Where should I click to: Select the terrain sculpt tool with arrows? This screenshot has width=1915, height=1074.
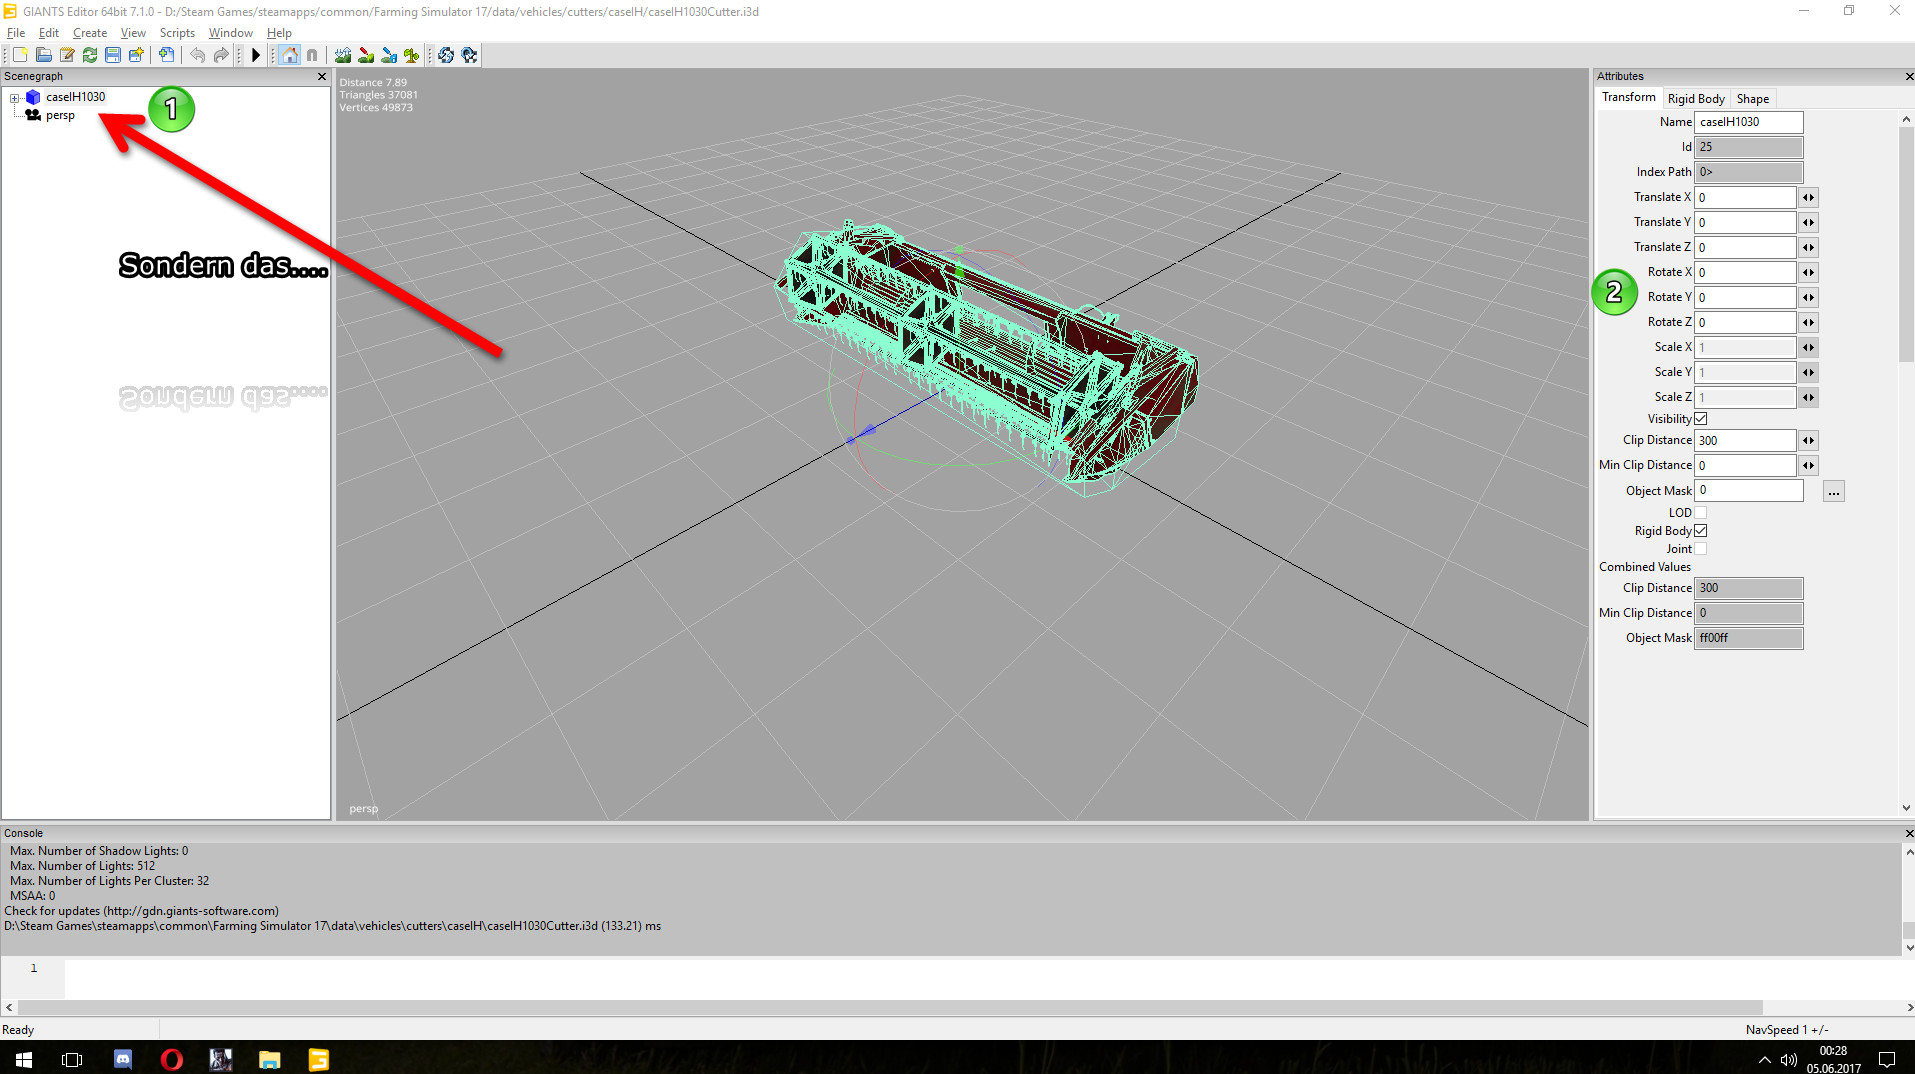coord(343,55)
